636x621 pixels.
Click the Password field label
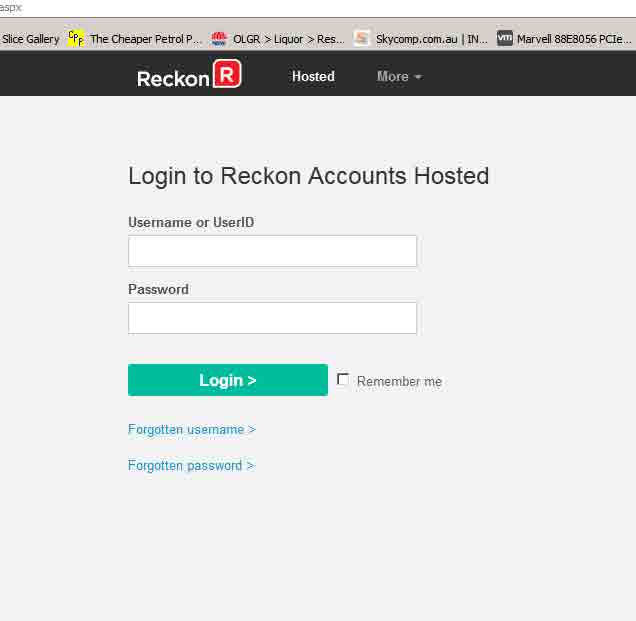click(x=158, y=289)
